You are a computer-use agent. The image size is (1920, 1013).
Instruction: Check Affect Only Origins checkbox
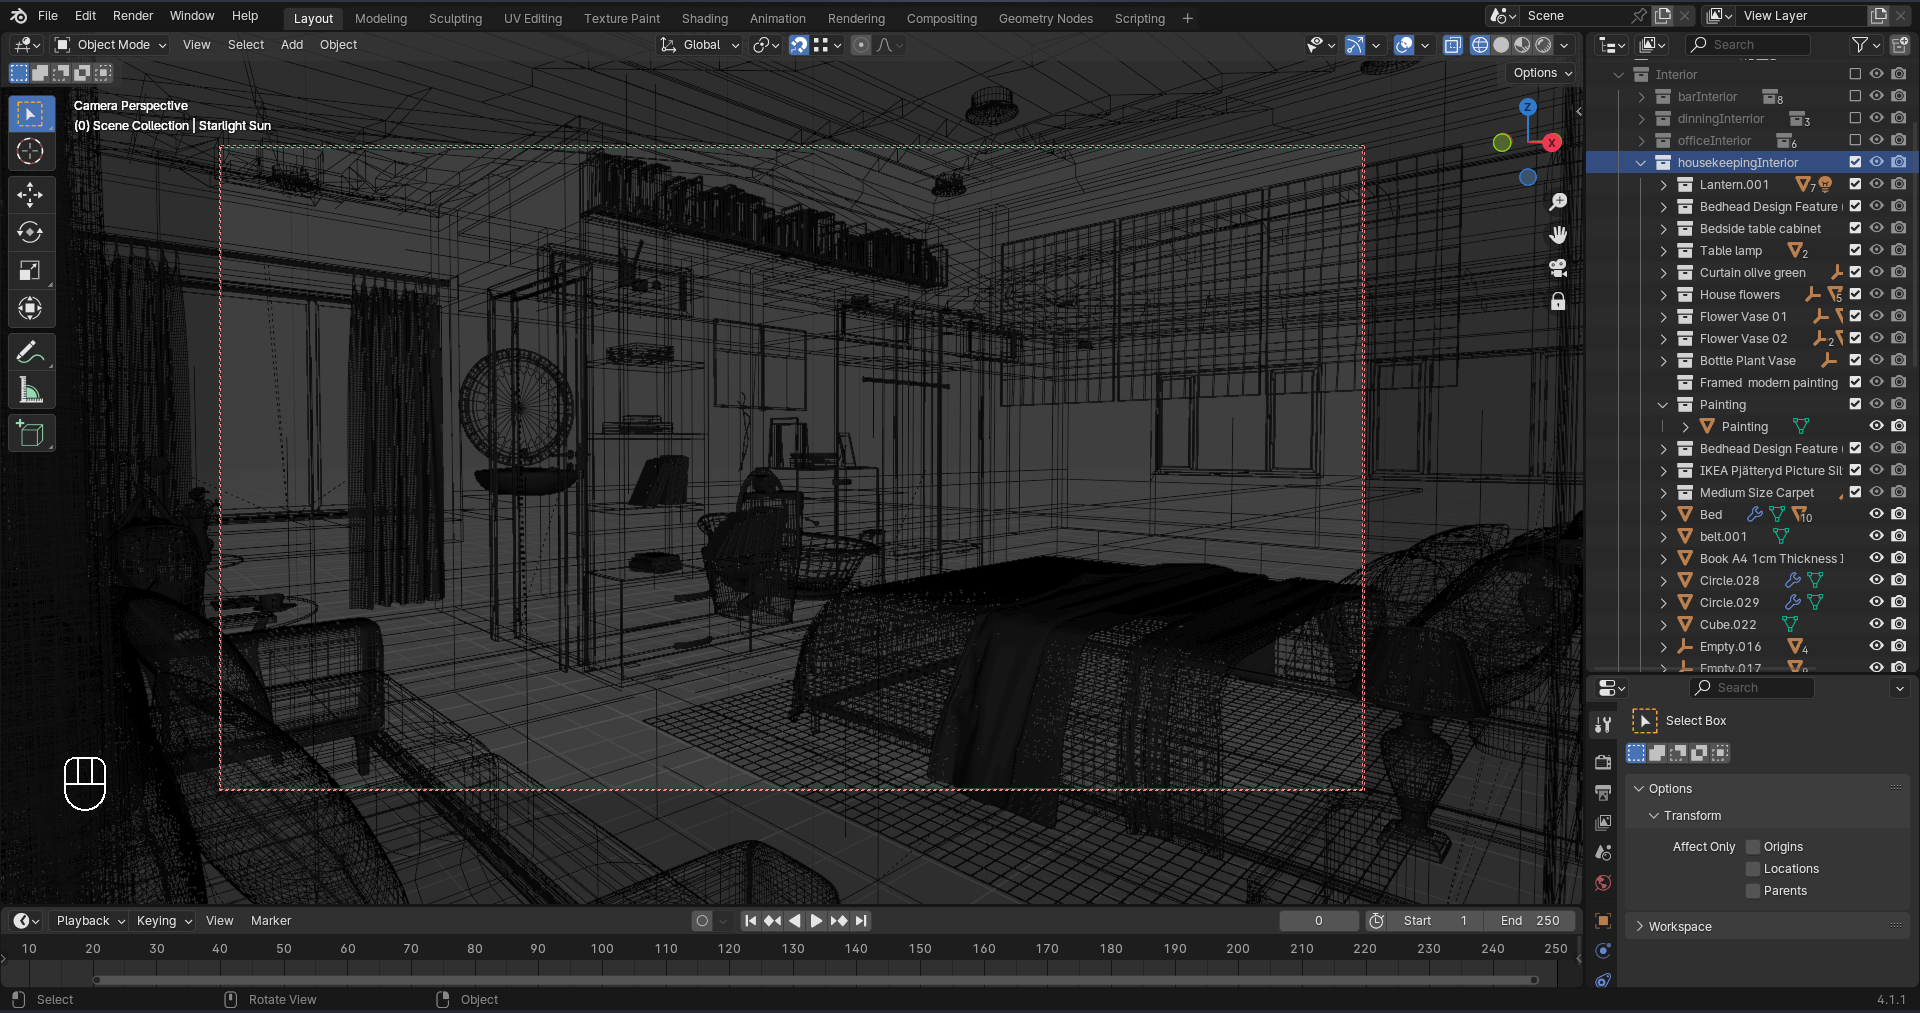[1753, 847]
